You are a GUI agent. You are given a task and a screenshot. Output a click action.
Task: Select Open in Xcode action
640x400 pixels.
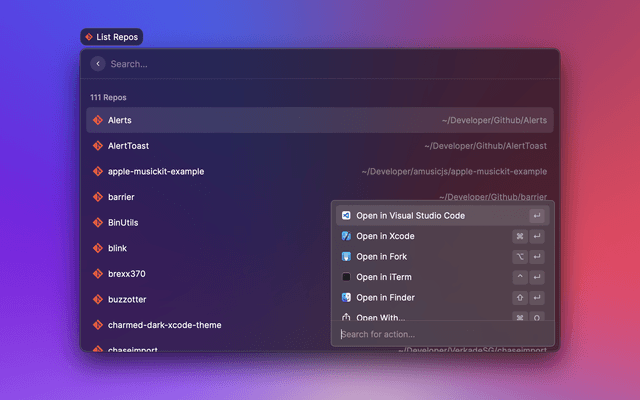(385, 236)
